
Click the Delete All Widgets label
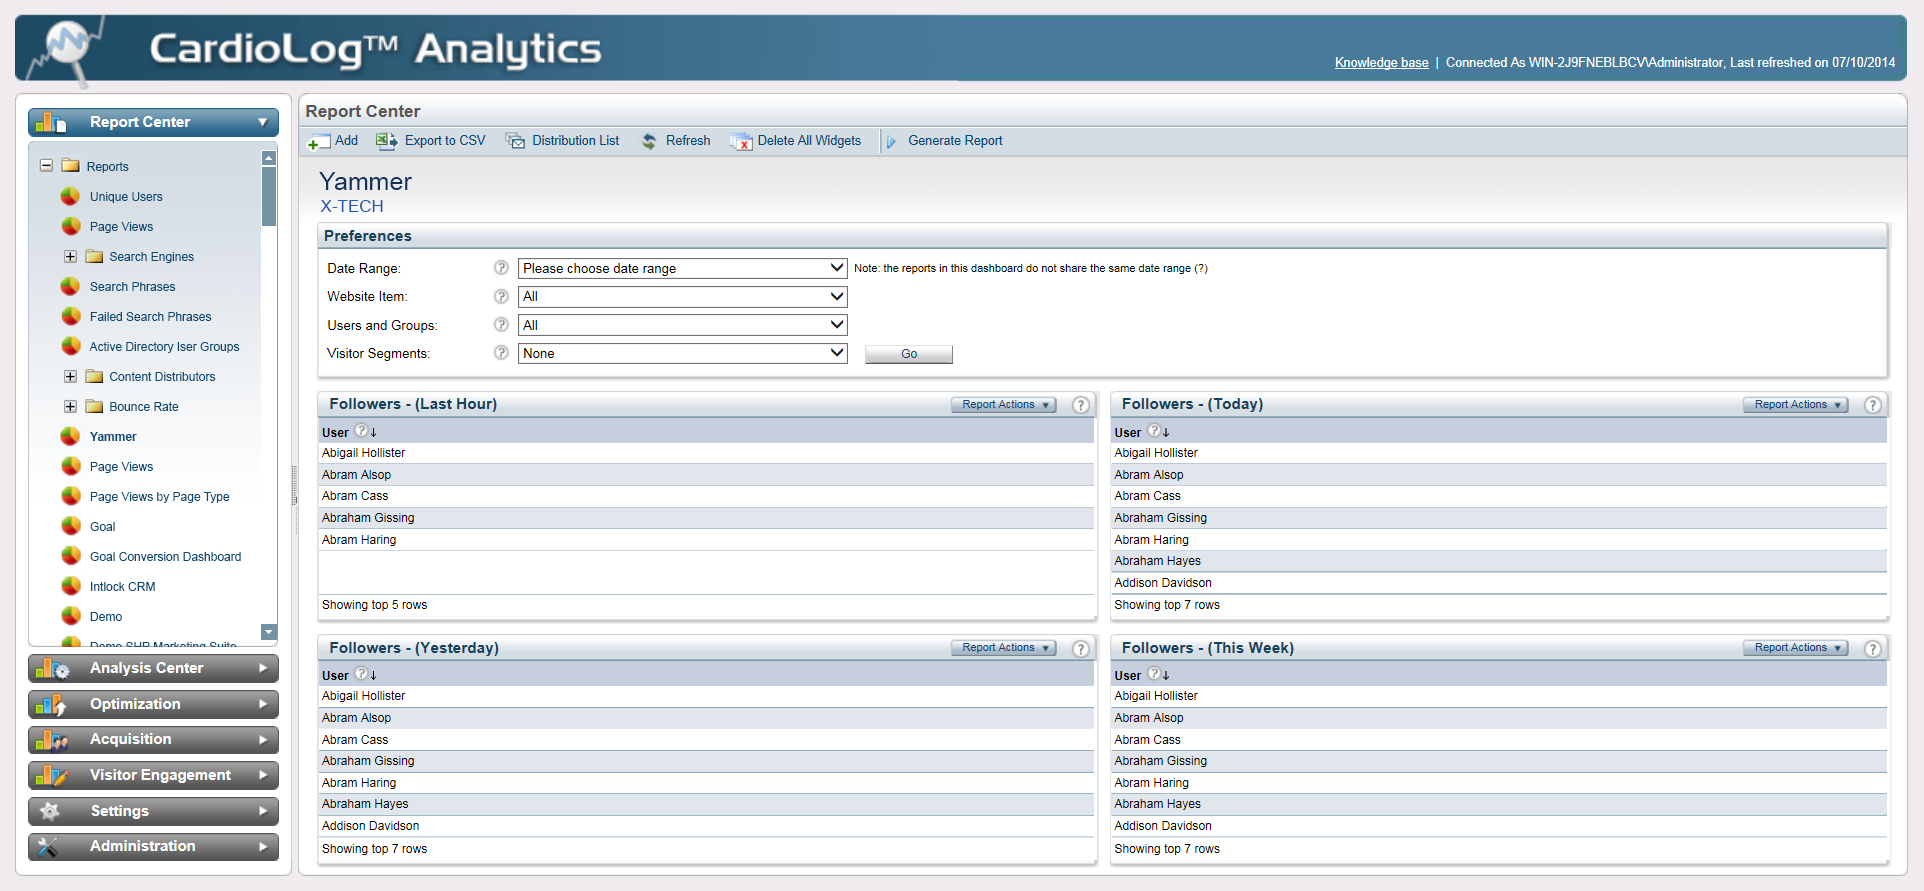pyautogui.click(x=809, y=141)
